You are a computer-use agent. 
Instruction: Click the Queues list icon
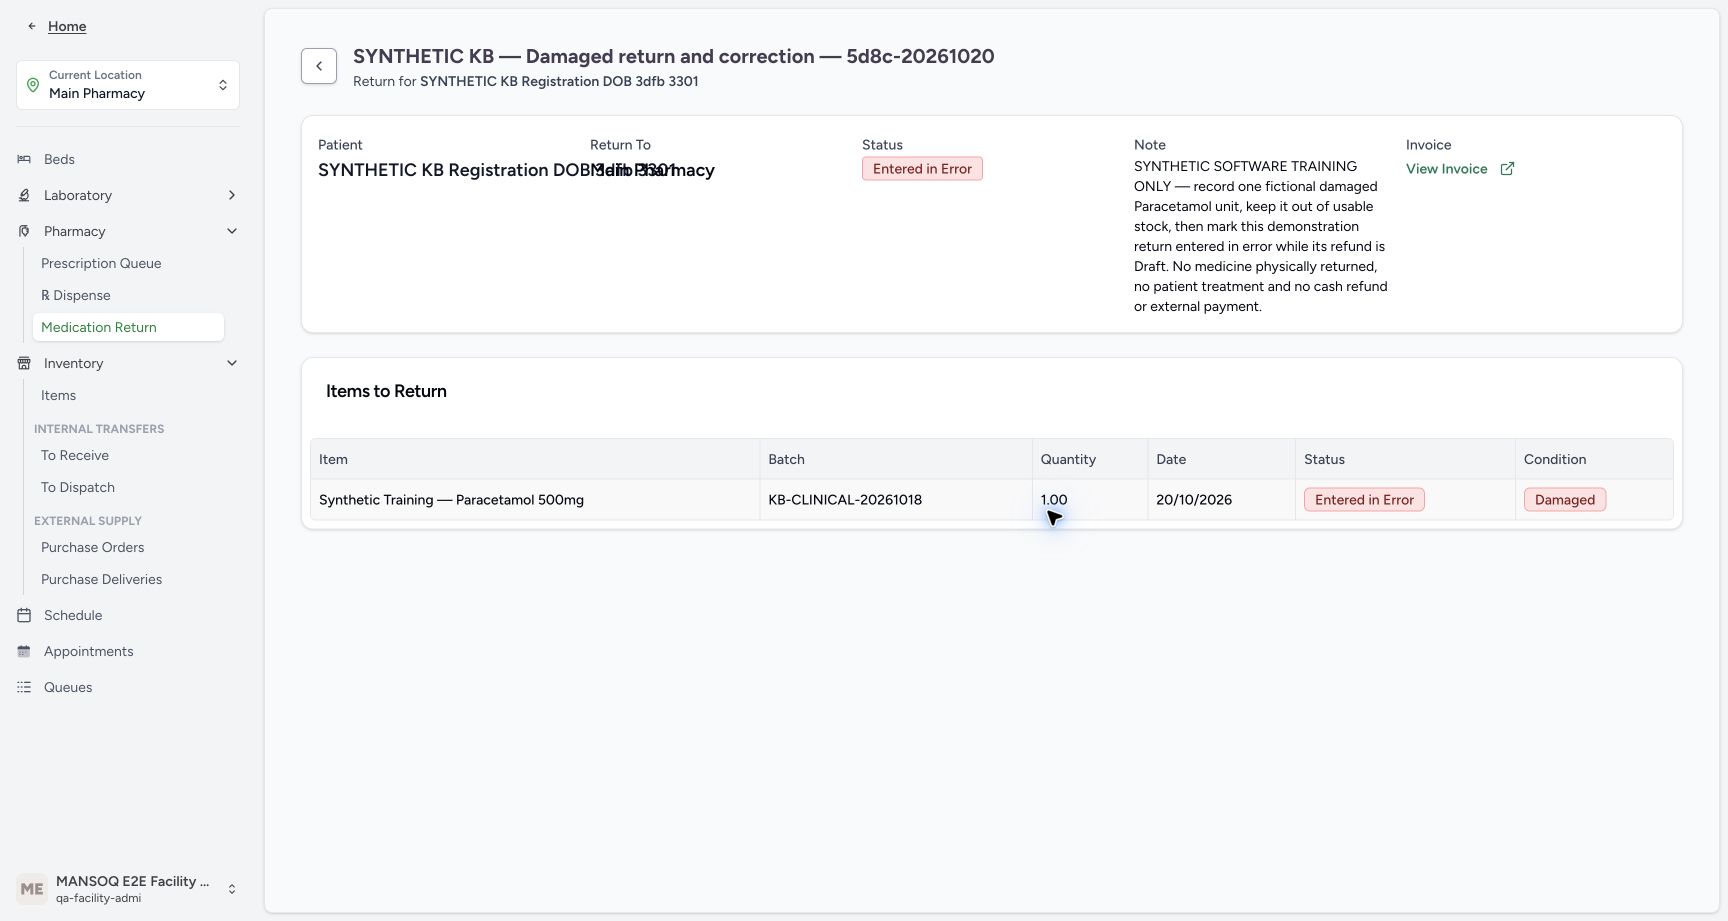(24, 687)
